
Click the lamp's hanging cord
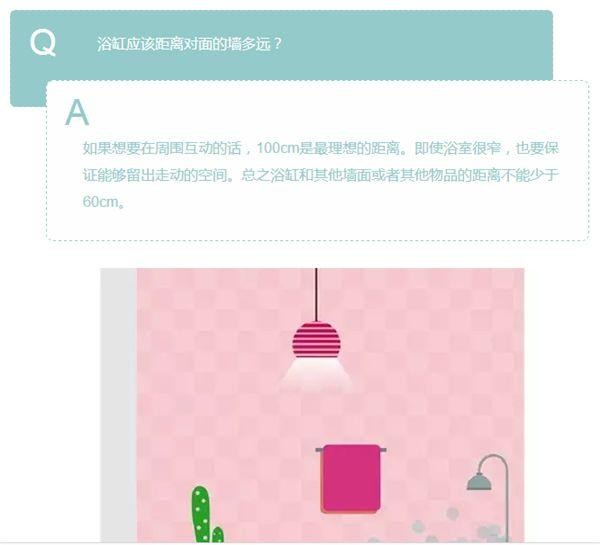[x=316, y=295]
